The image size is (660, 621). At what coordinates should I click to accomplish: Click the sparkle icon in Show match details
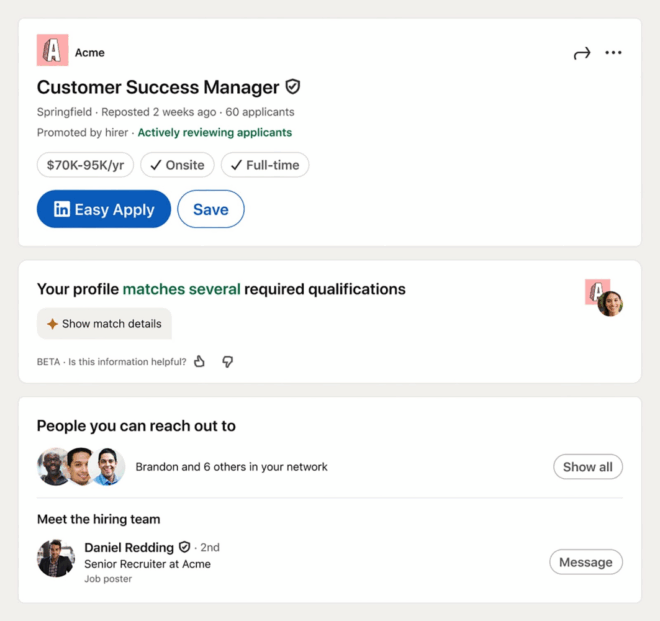(52, 324)
